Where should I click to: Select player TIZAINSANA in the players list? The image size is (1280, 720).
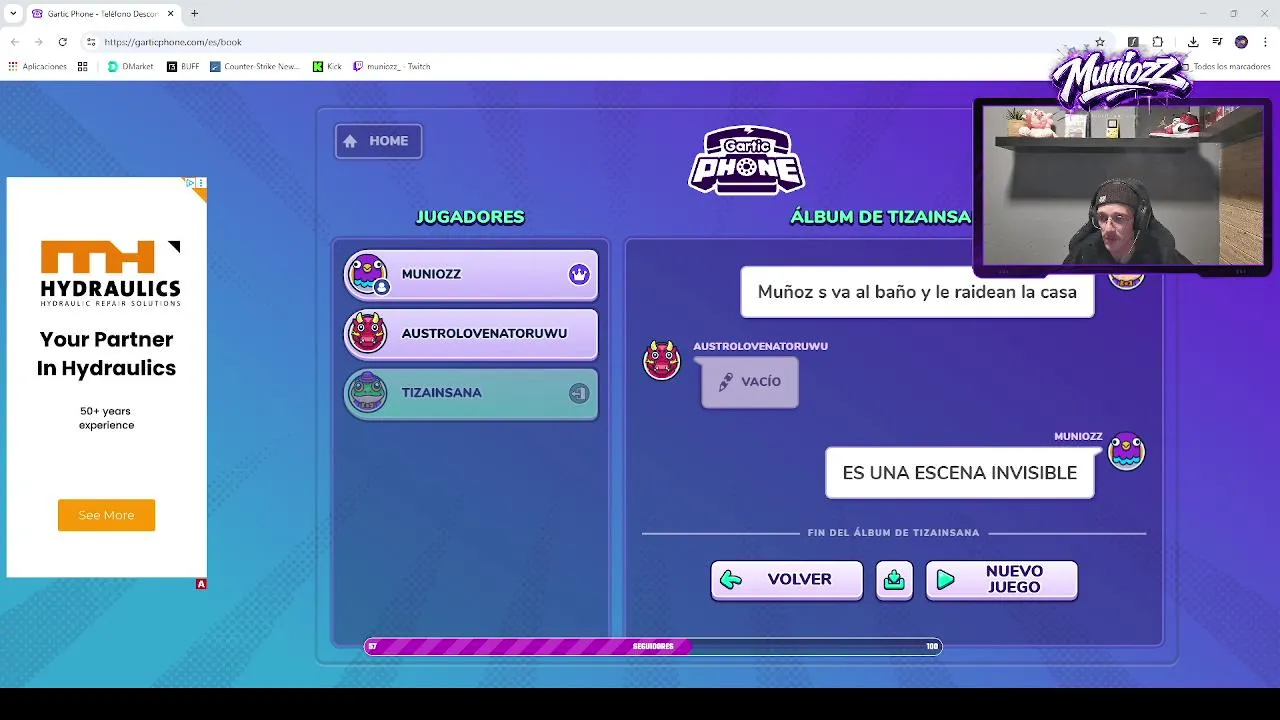point(471,393)
